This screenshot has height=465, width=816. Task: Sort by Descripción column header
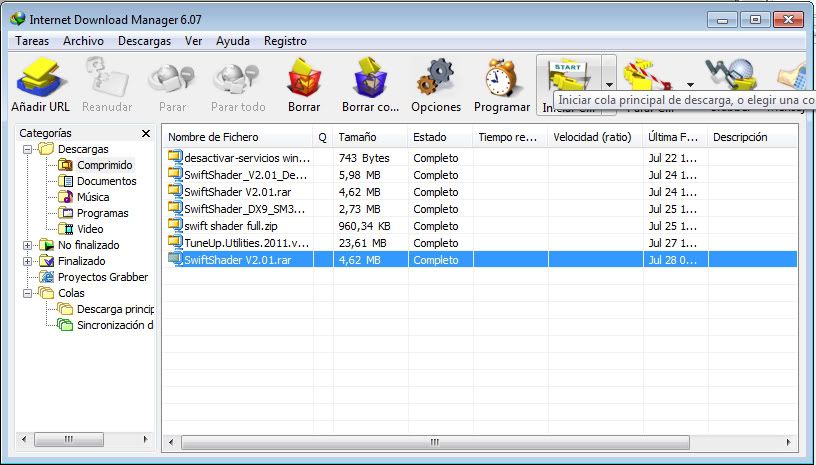coord(753,137)
